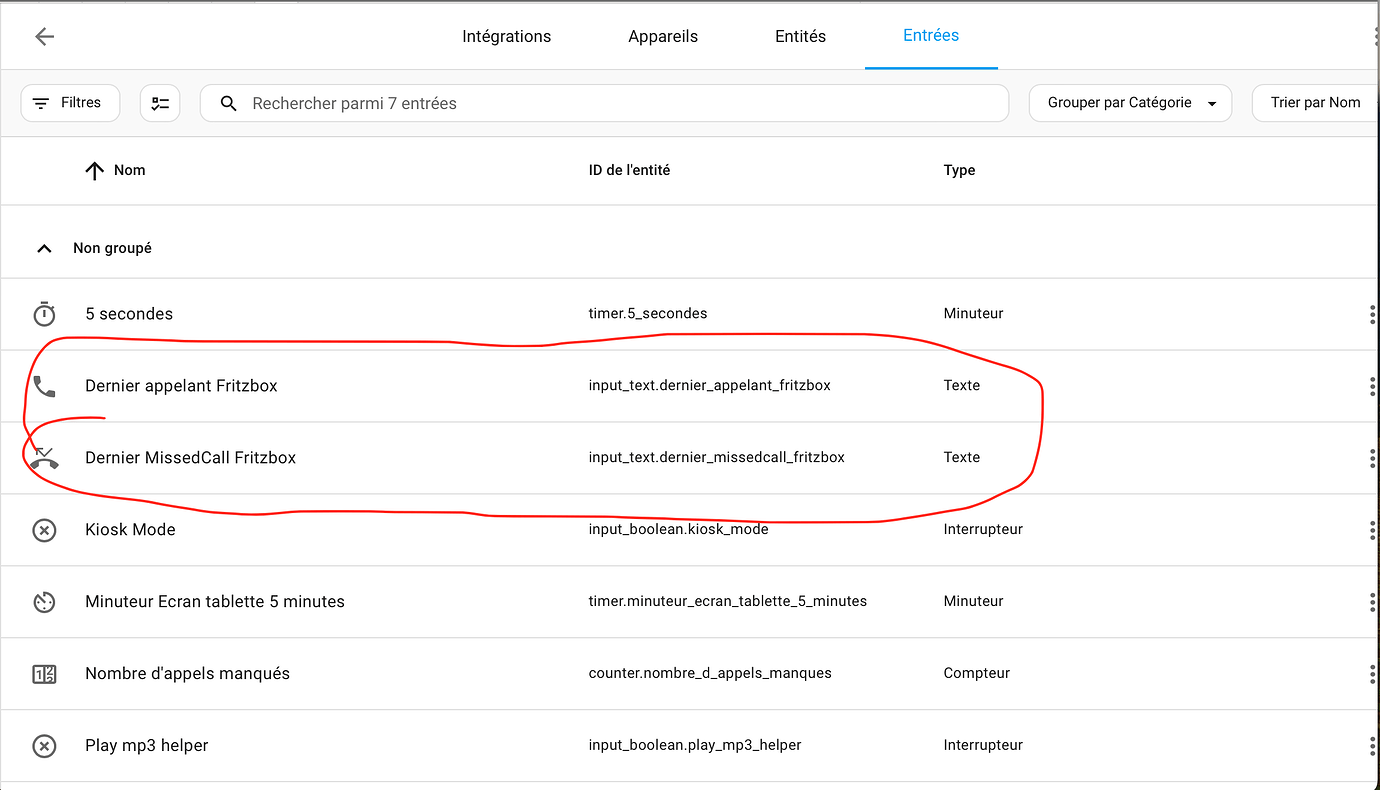The width and height of the screenshot is (1380, 790).
Task: Switch to the Appareils tab
Action: pyautogui.click(x=662, y=36)
